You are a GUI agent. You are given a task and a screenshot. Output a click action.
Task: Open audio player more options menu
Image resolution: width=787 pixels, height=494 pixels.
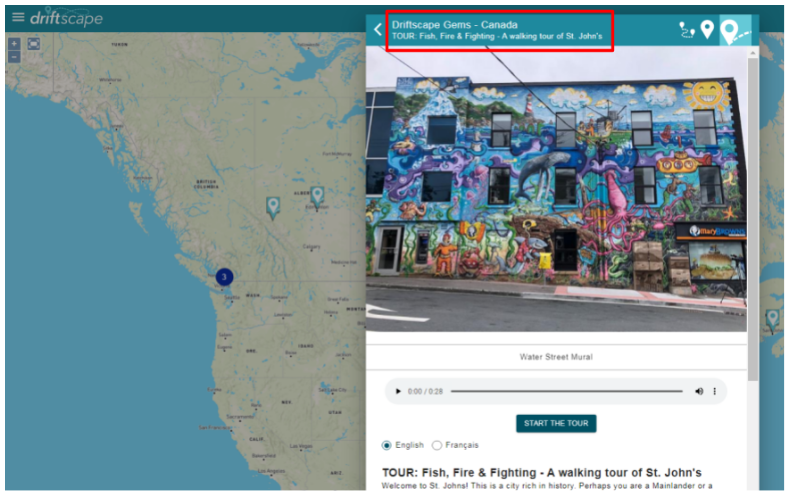tap(714, 391)
